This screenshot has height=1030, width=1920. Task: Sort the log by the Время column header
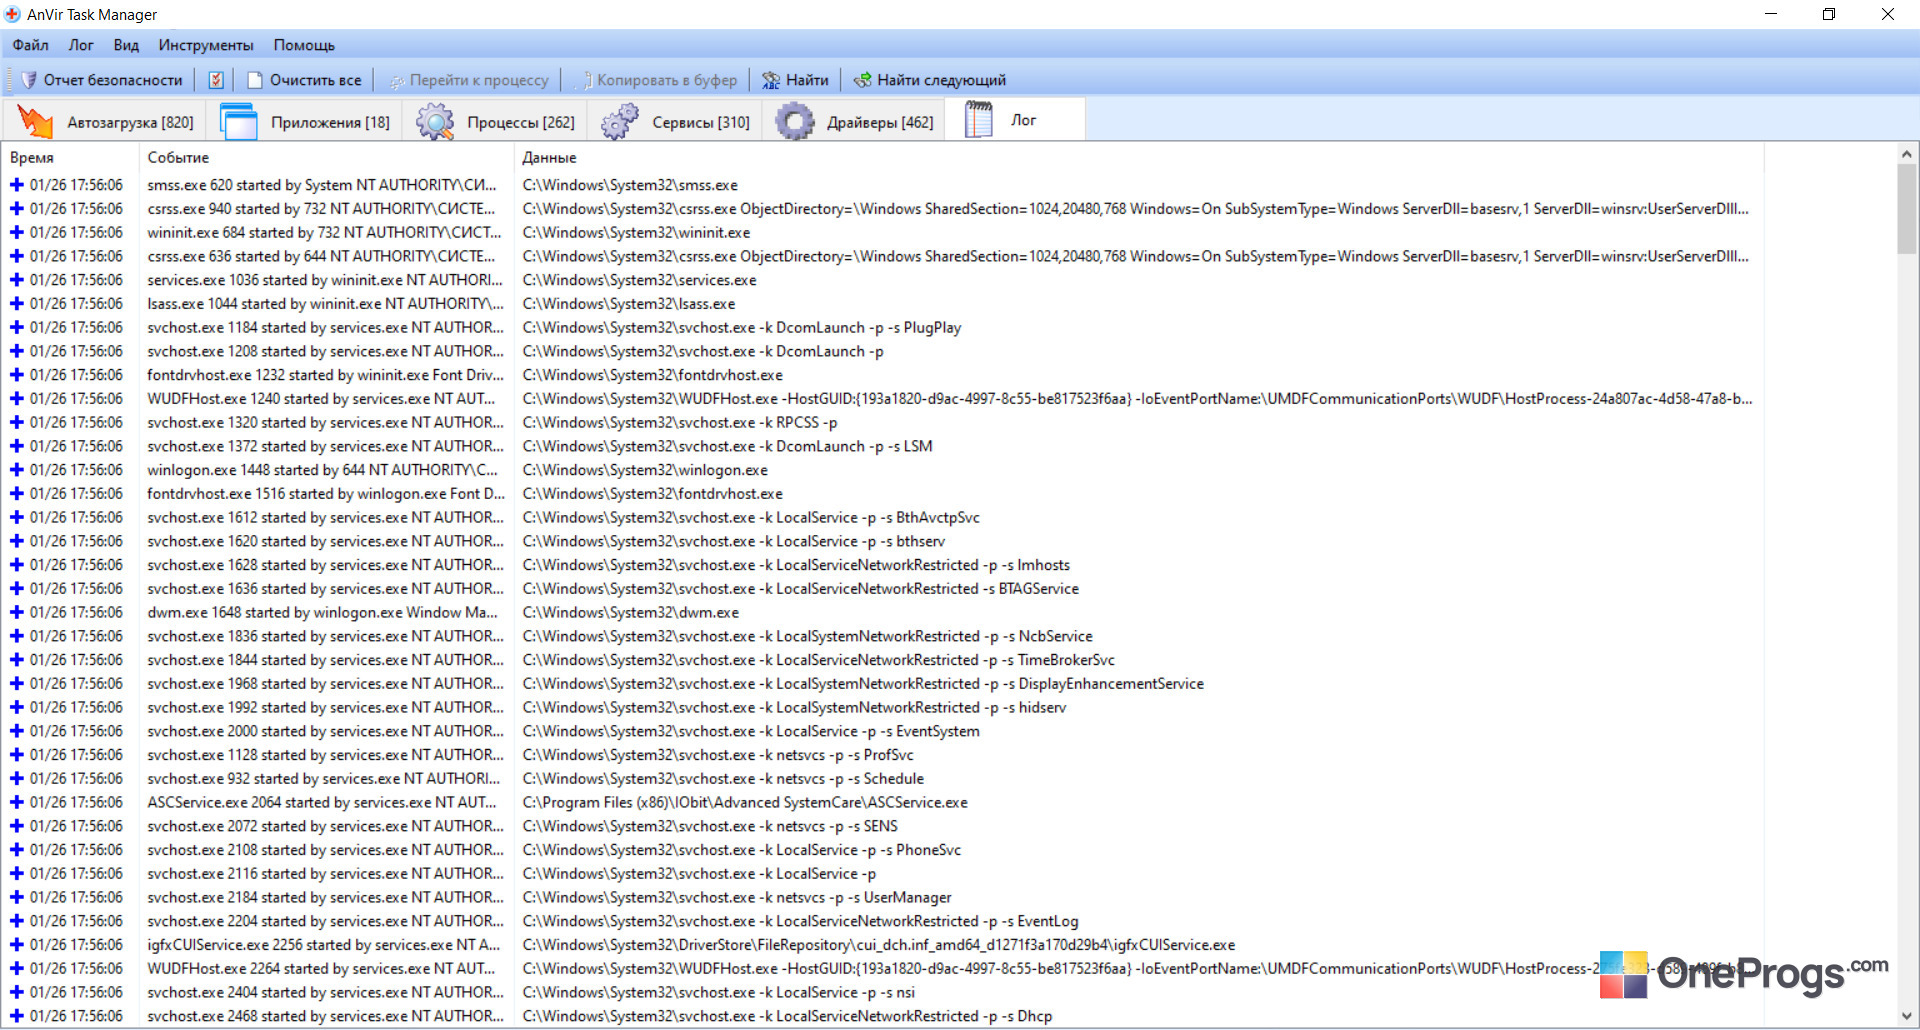[70, 157]
